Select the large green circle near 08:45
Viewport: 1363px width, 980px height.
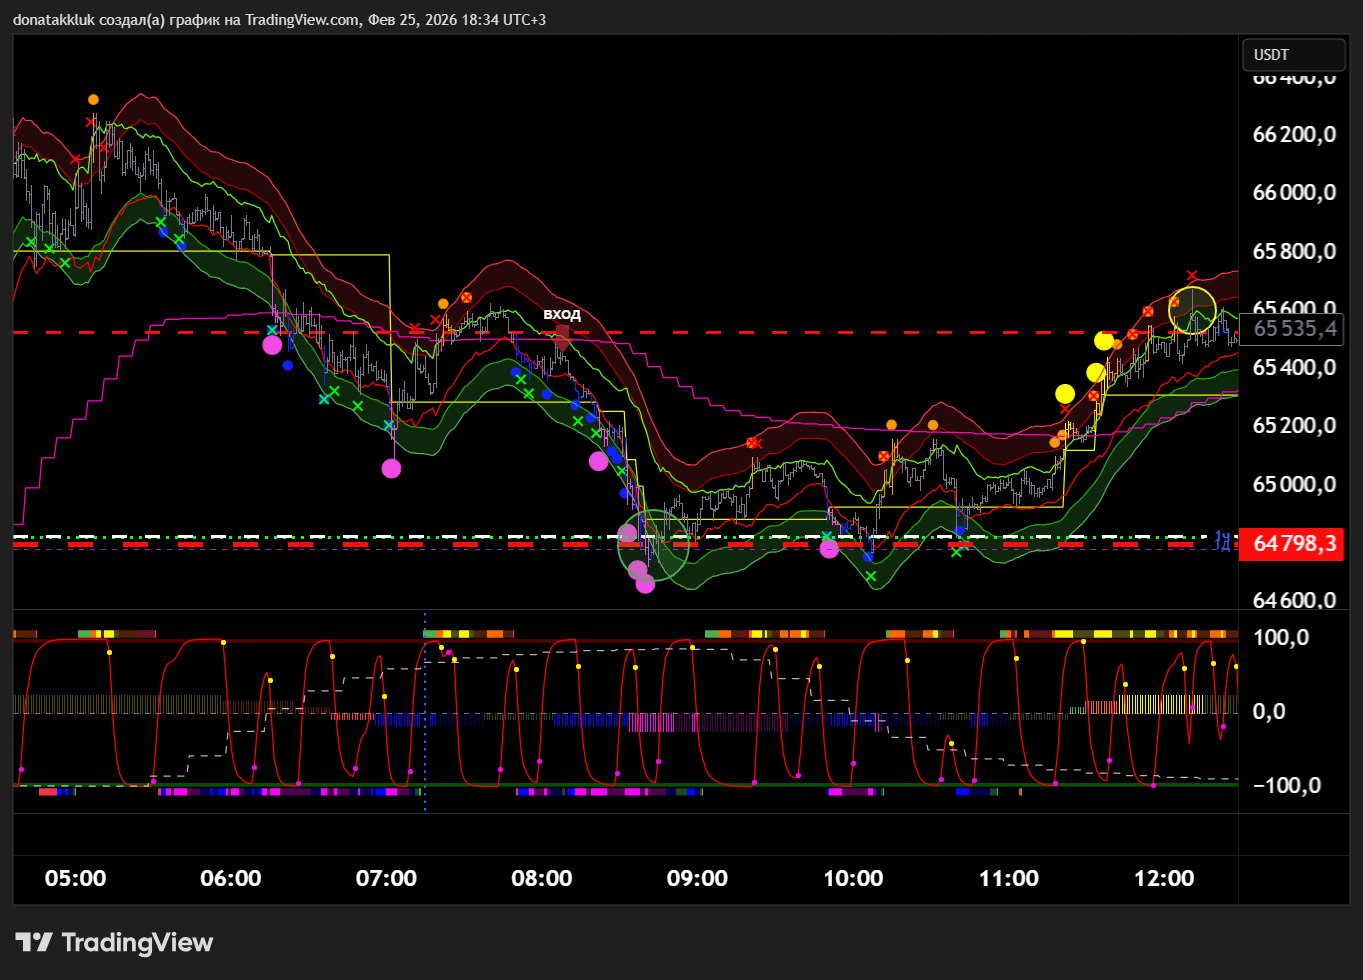click(x=655, y=544)
